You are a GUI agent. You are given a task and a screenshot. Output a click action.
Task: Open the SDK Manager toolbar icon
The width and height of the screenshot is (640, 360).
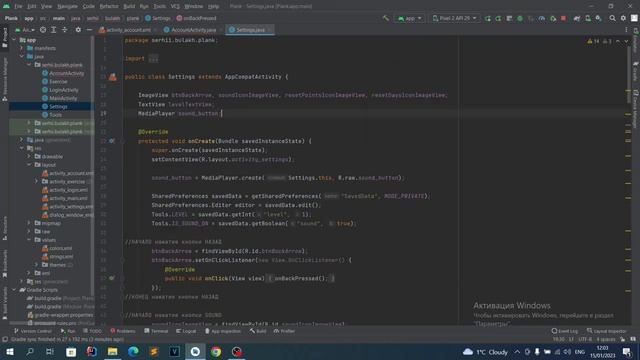pos(598,18)
